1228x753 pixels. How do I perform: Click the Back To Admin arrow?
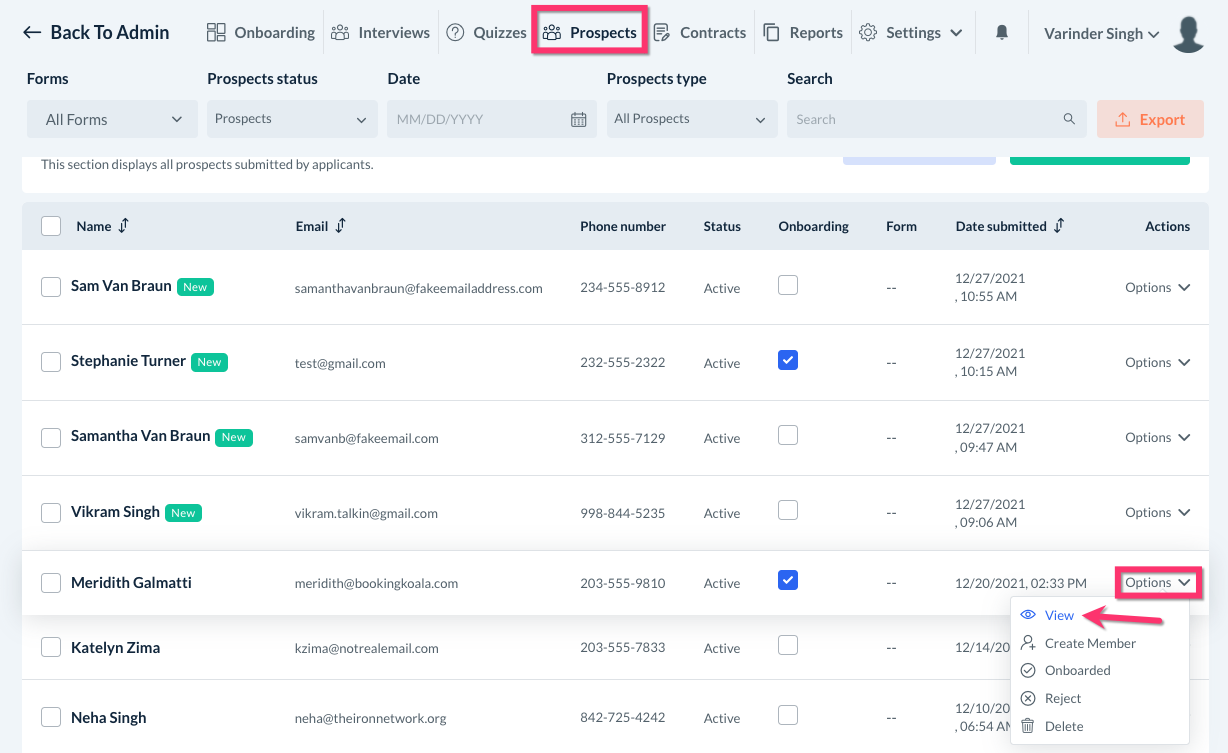pos(32,33)
